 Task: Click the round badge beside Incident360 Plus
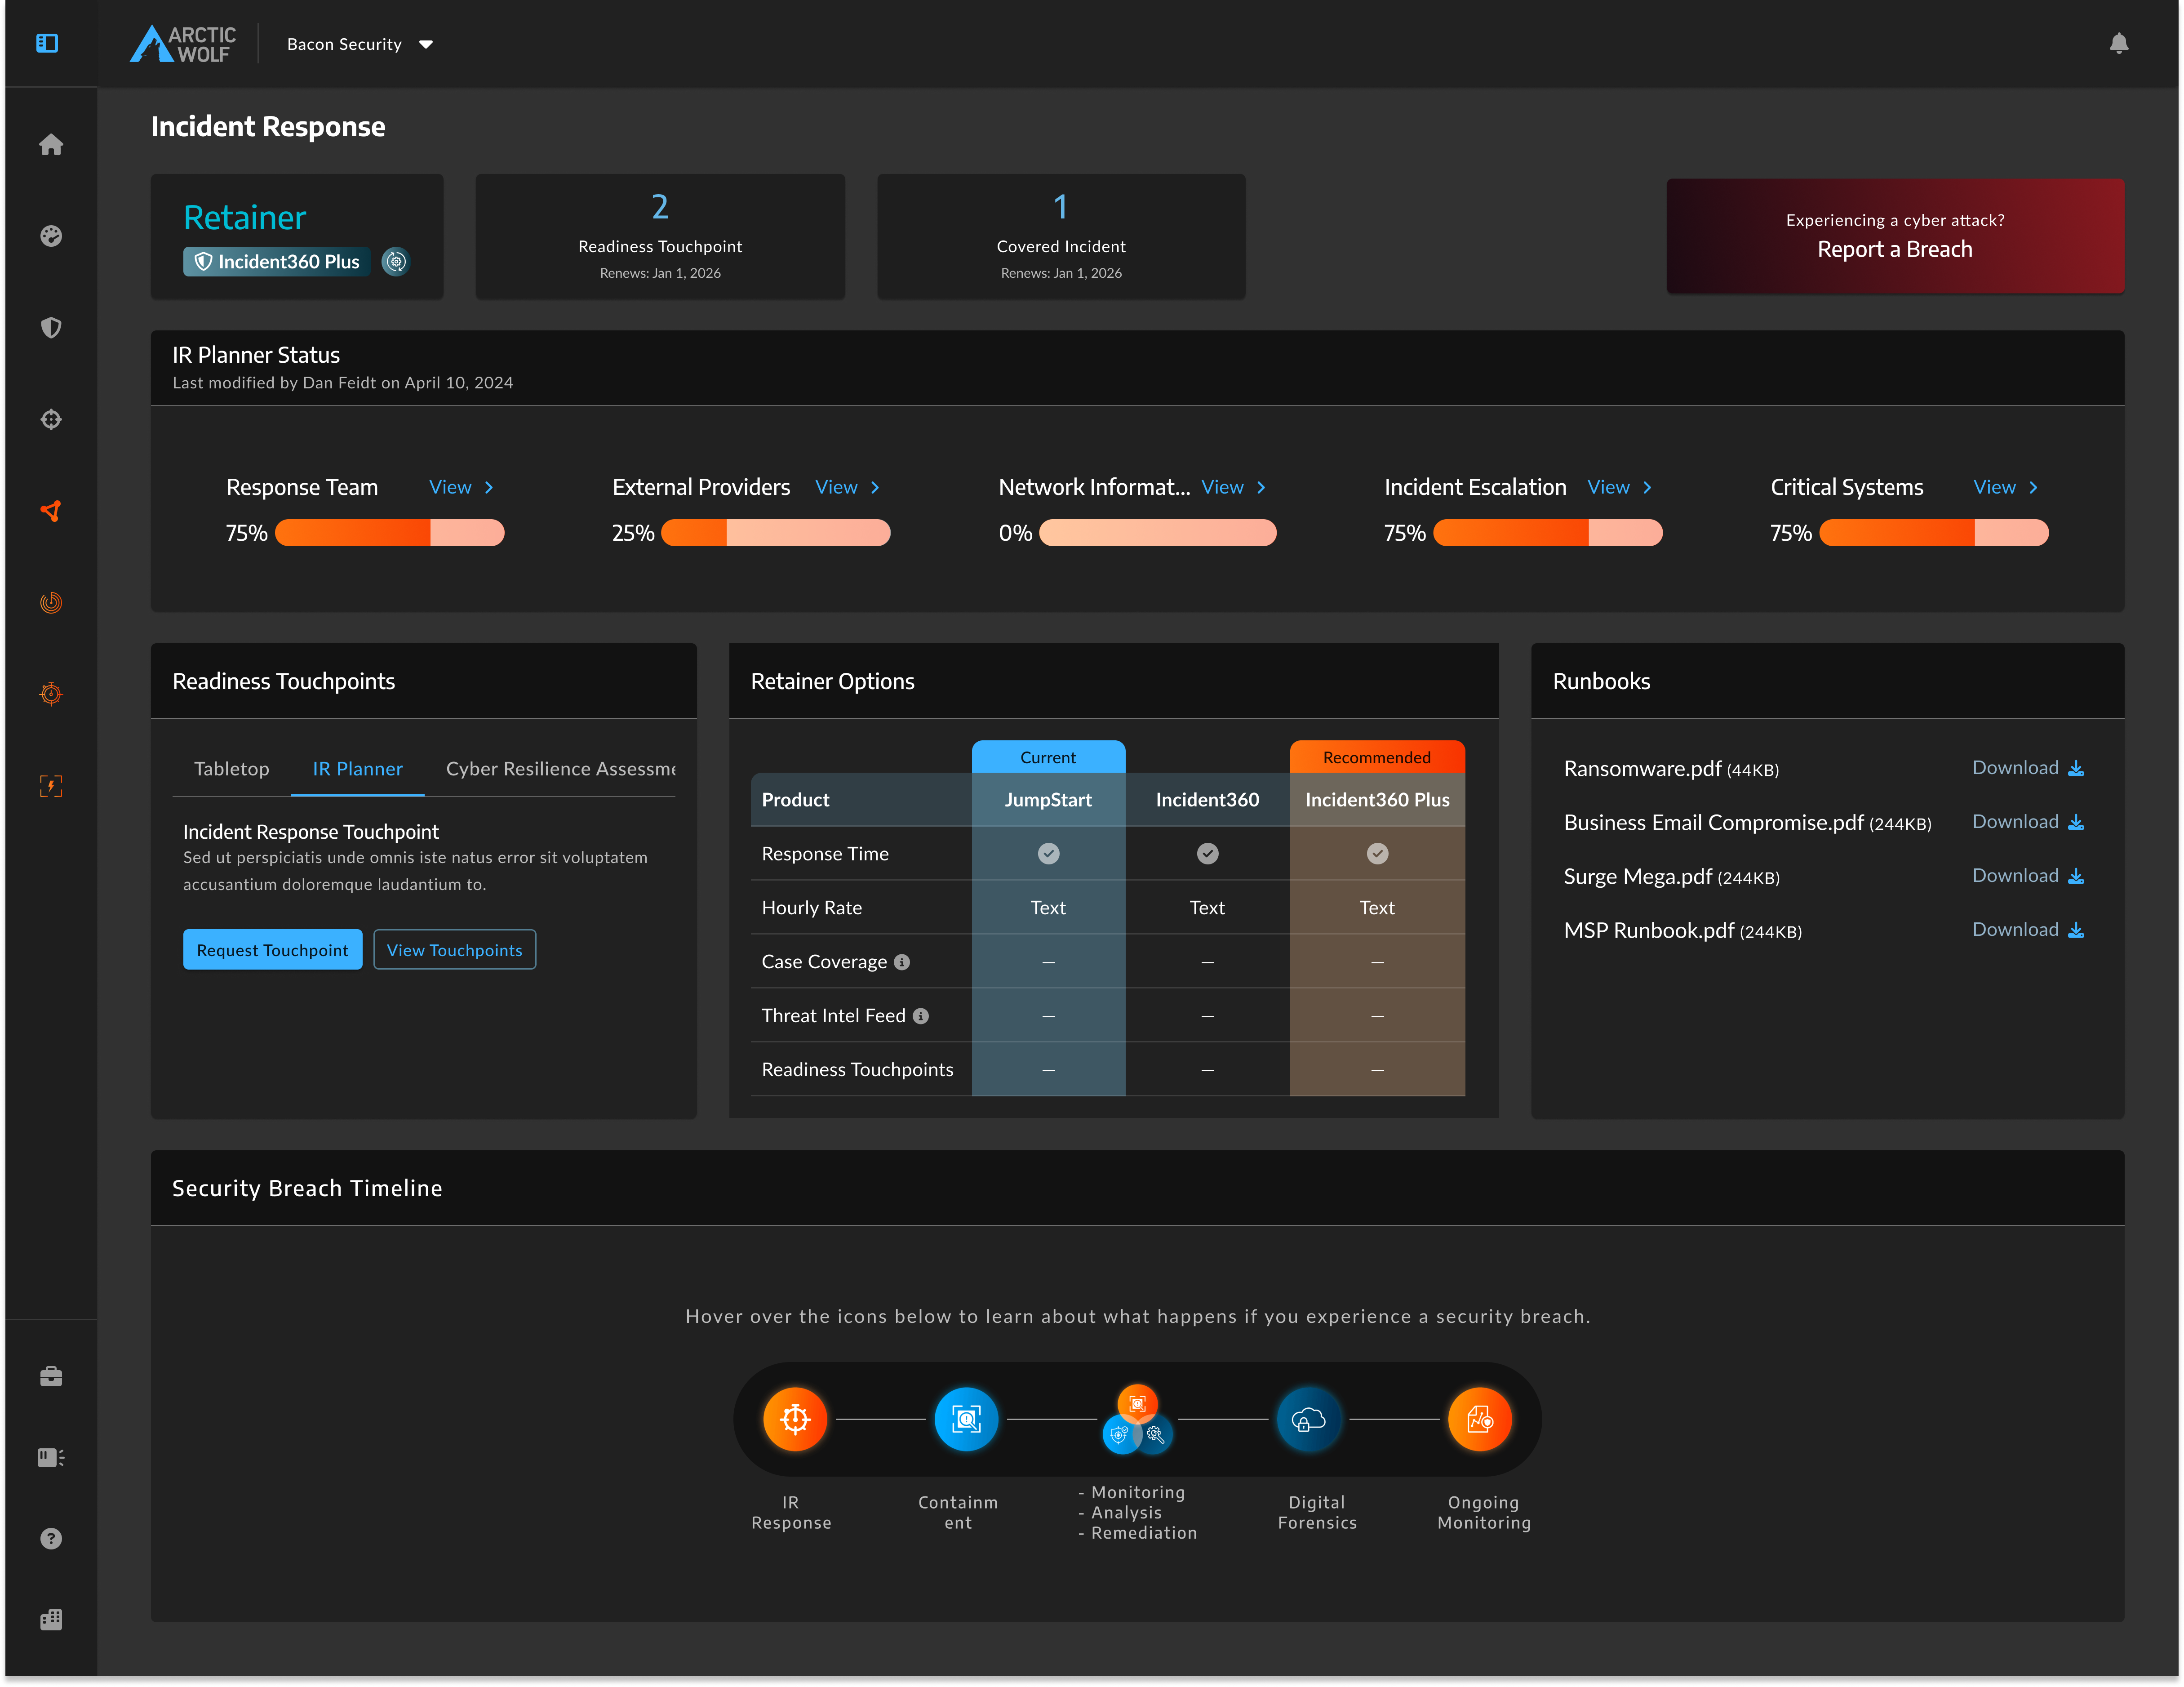click(x=396, y=262)
